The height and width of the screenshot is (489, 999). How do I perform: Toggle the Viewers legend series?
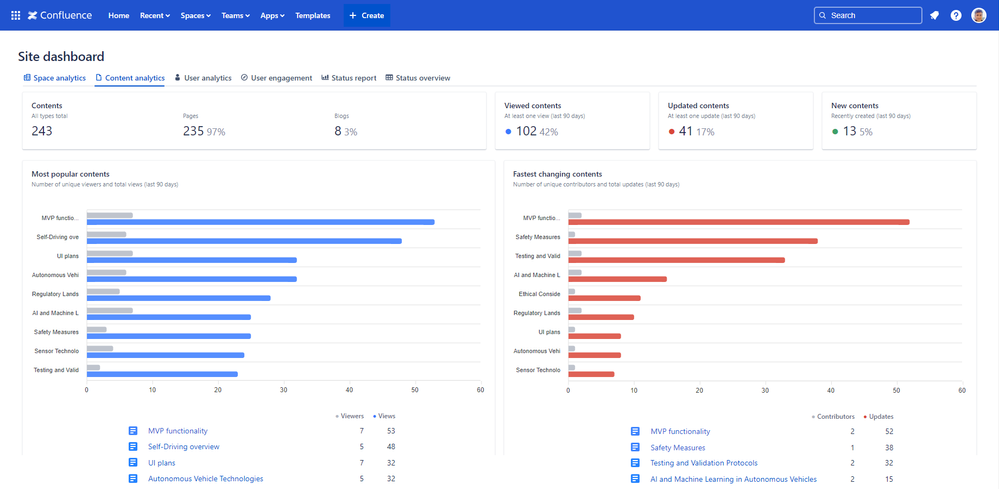[x=350, y=416]
